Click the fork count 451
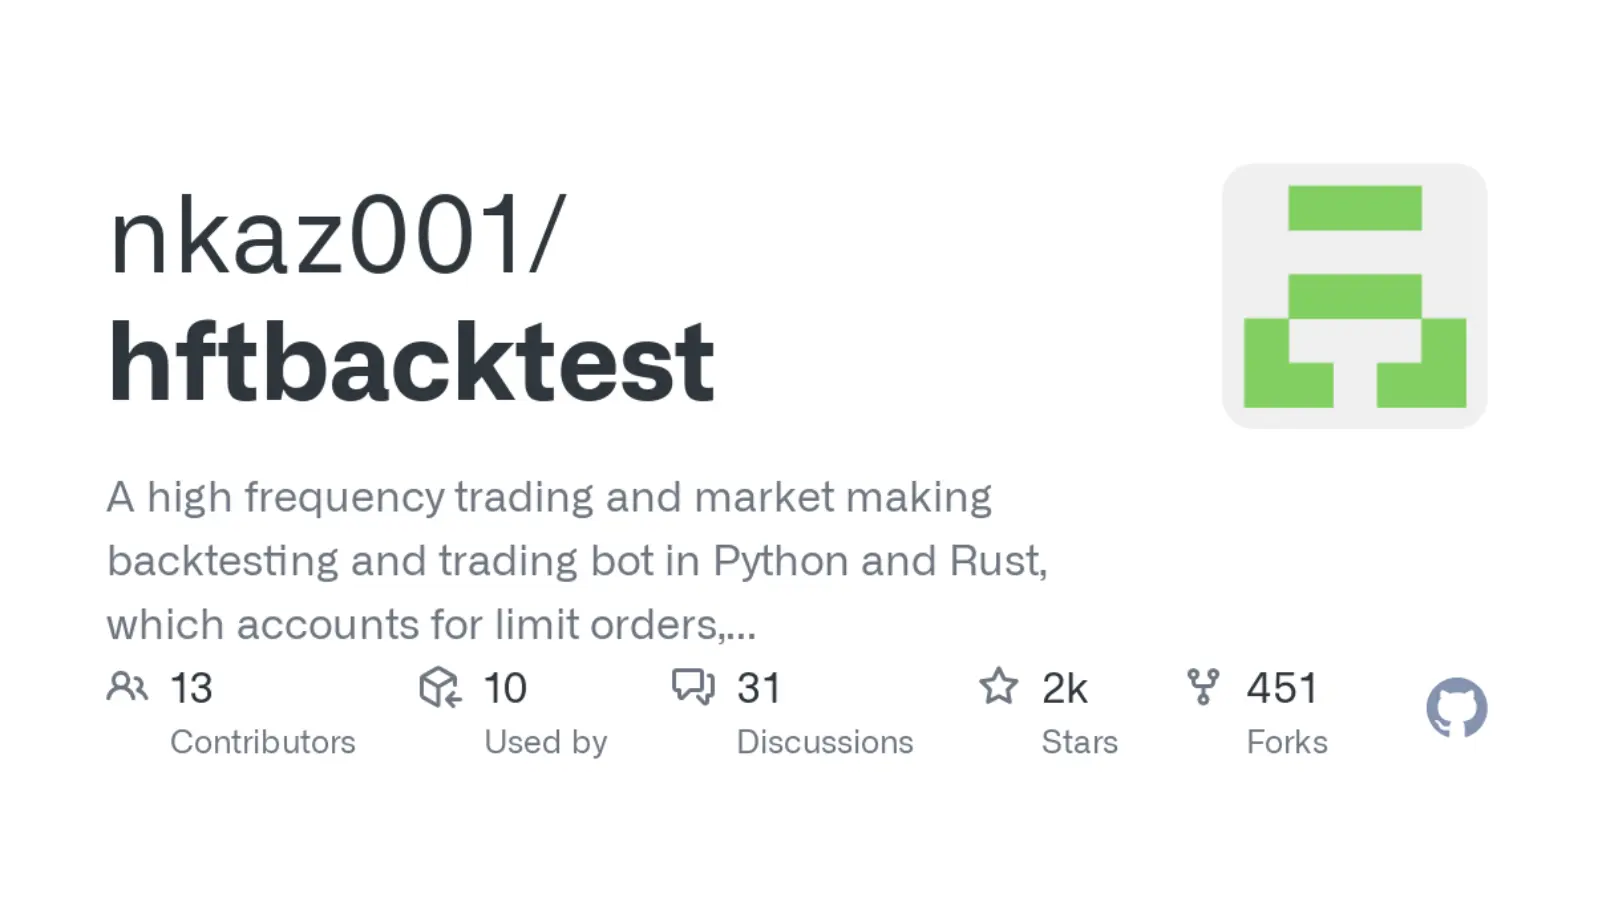Viewport: 1600px width, 900px height. click(1282, 688)
